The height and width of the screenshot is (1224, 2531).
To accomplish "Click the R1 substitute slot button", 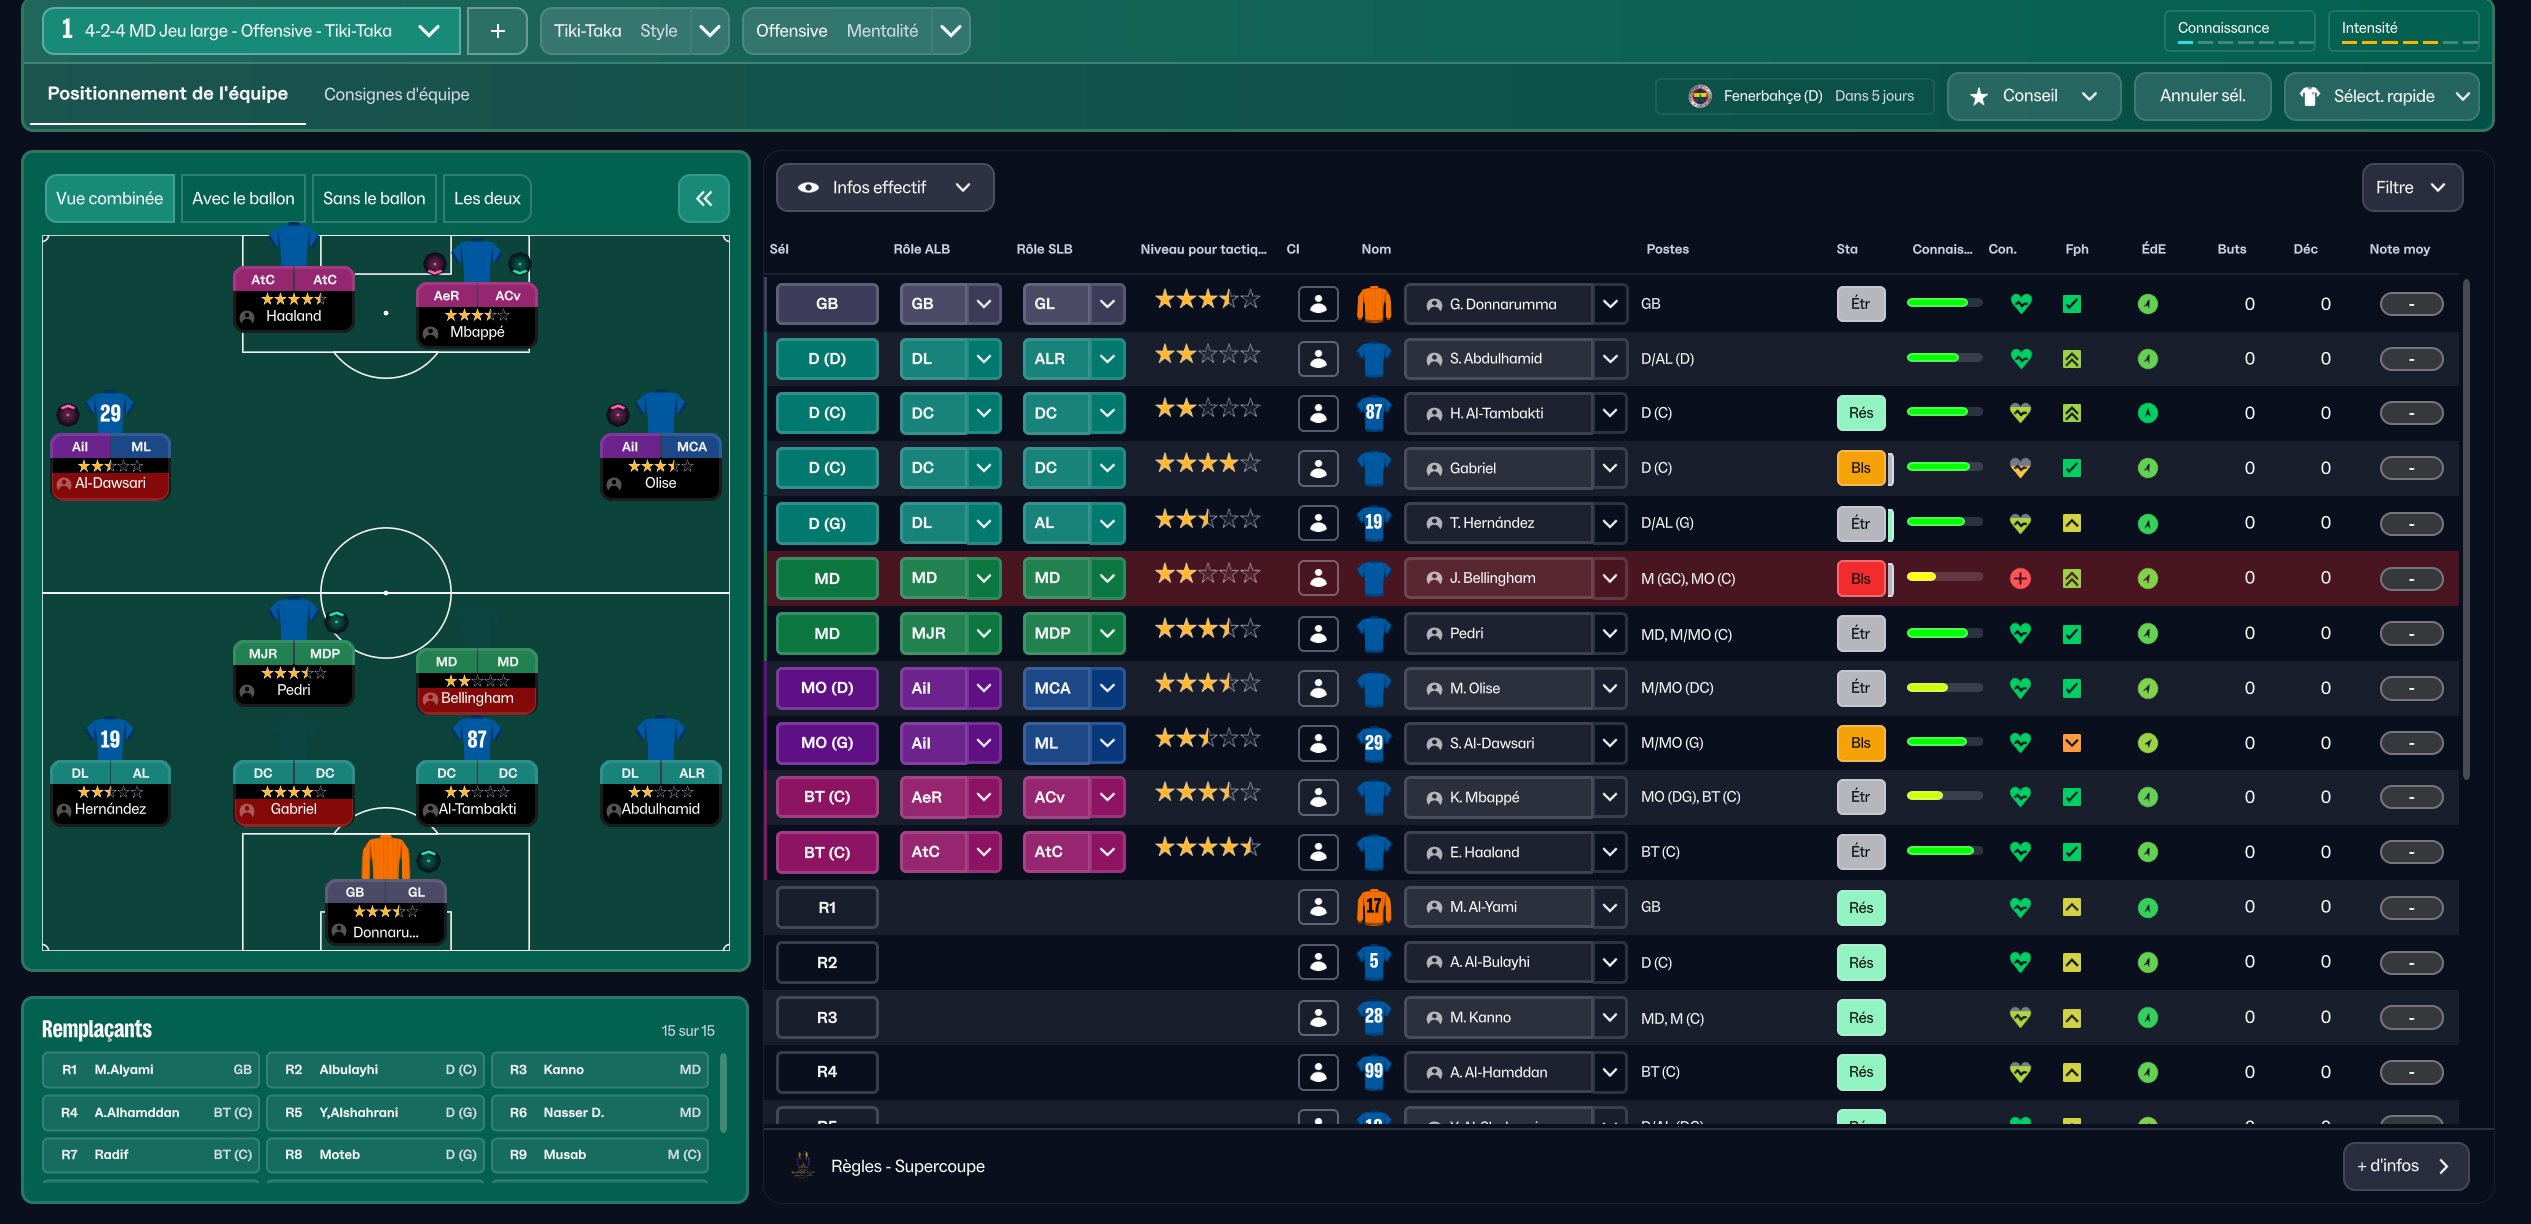I will coord(827,907).
